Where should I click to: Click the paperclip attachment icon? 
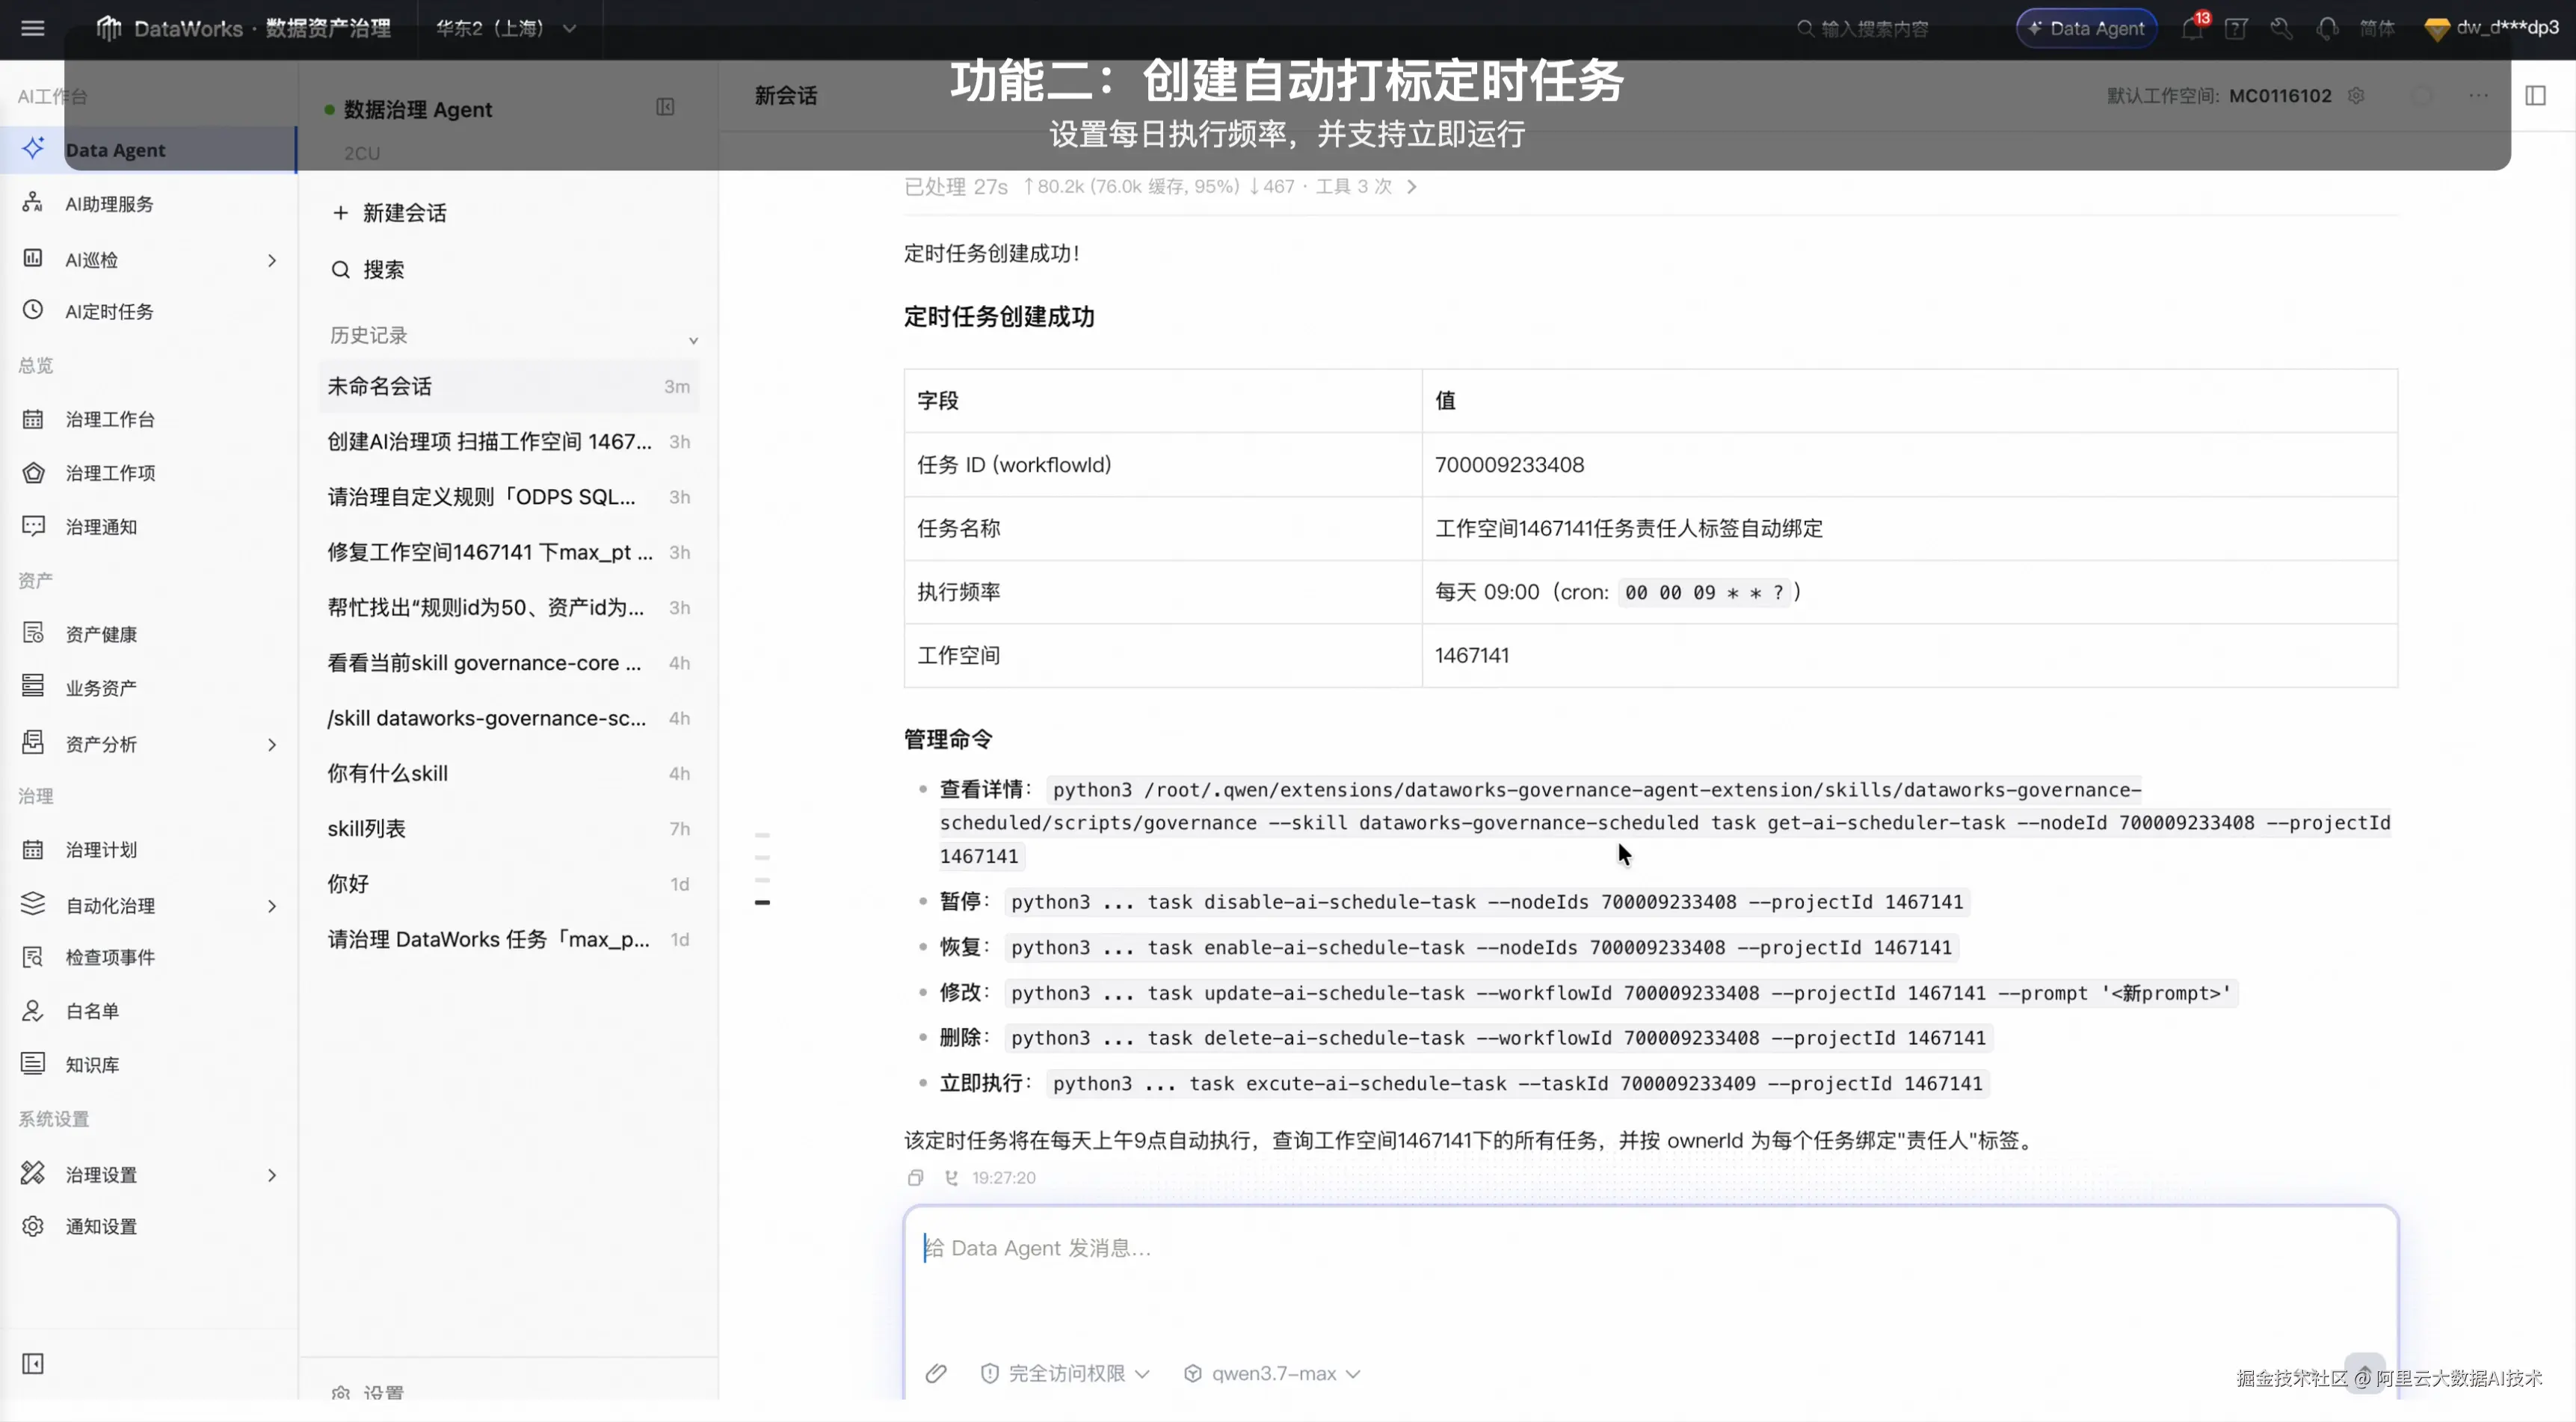point(936,1373)
